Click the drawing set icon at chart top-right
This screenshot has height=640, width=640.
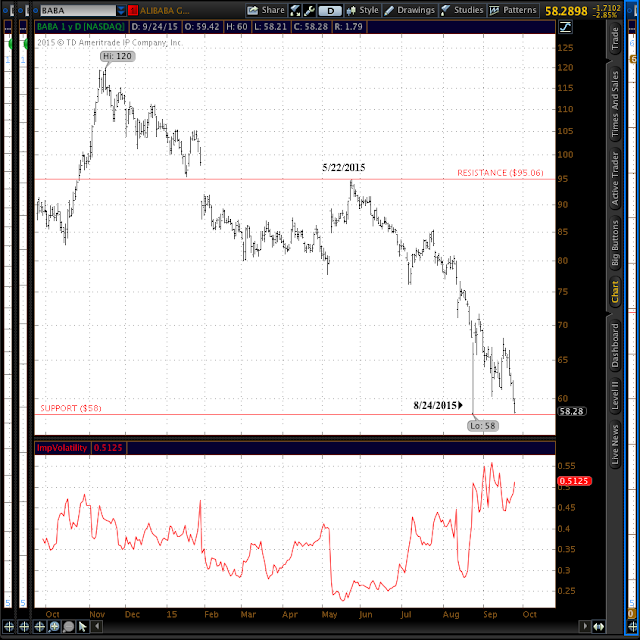click(x=565, y=27)
